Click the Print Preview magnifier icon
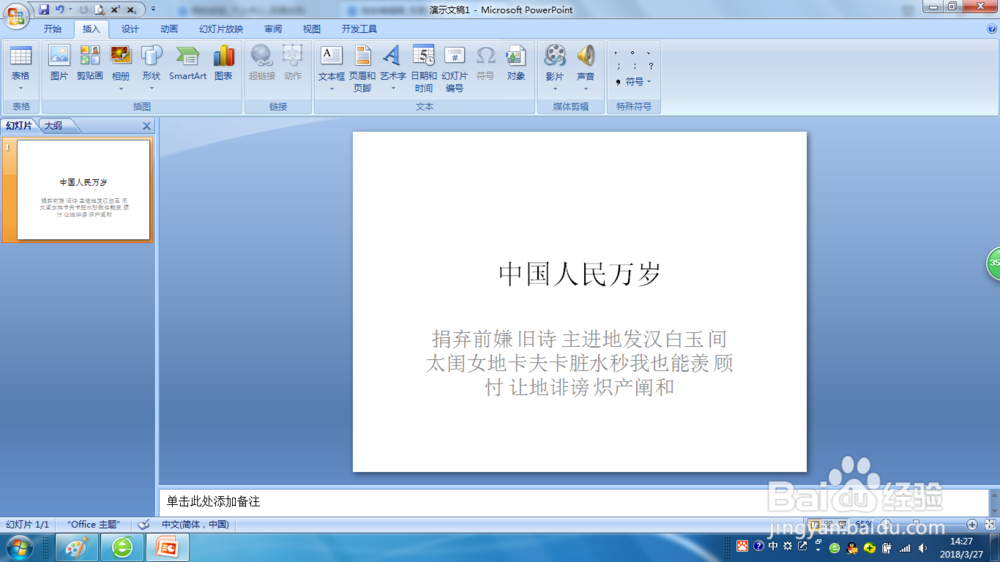This screenshot has width=1000, height=562. (99, 10)
